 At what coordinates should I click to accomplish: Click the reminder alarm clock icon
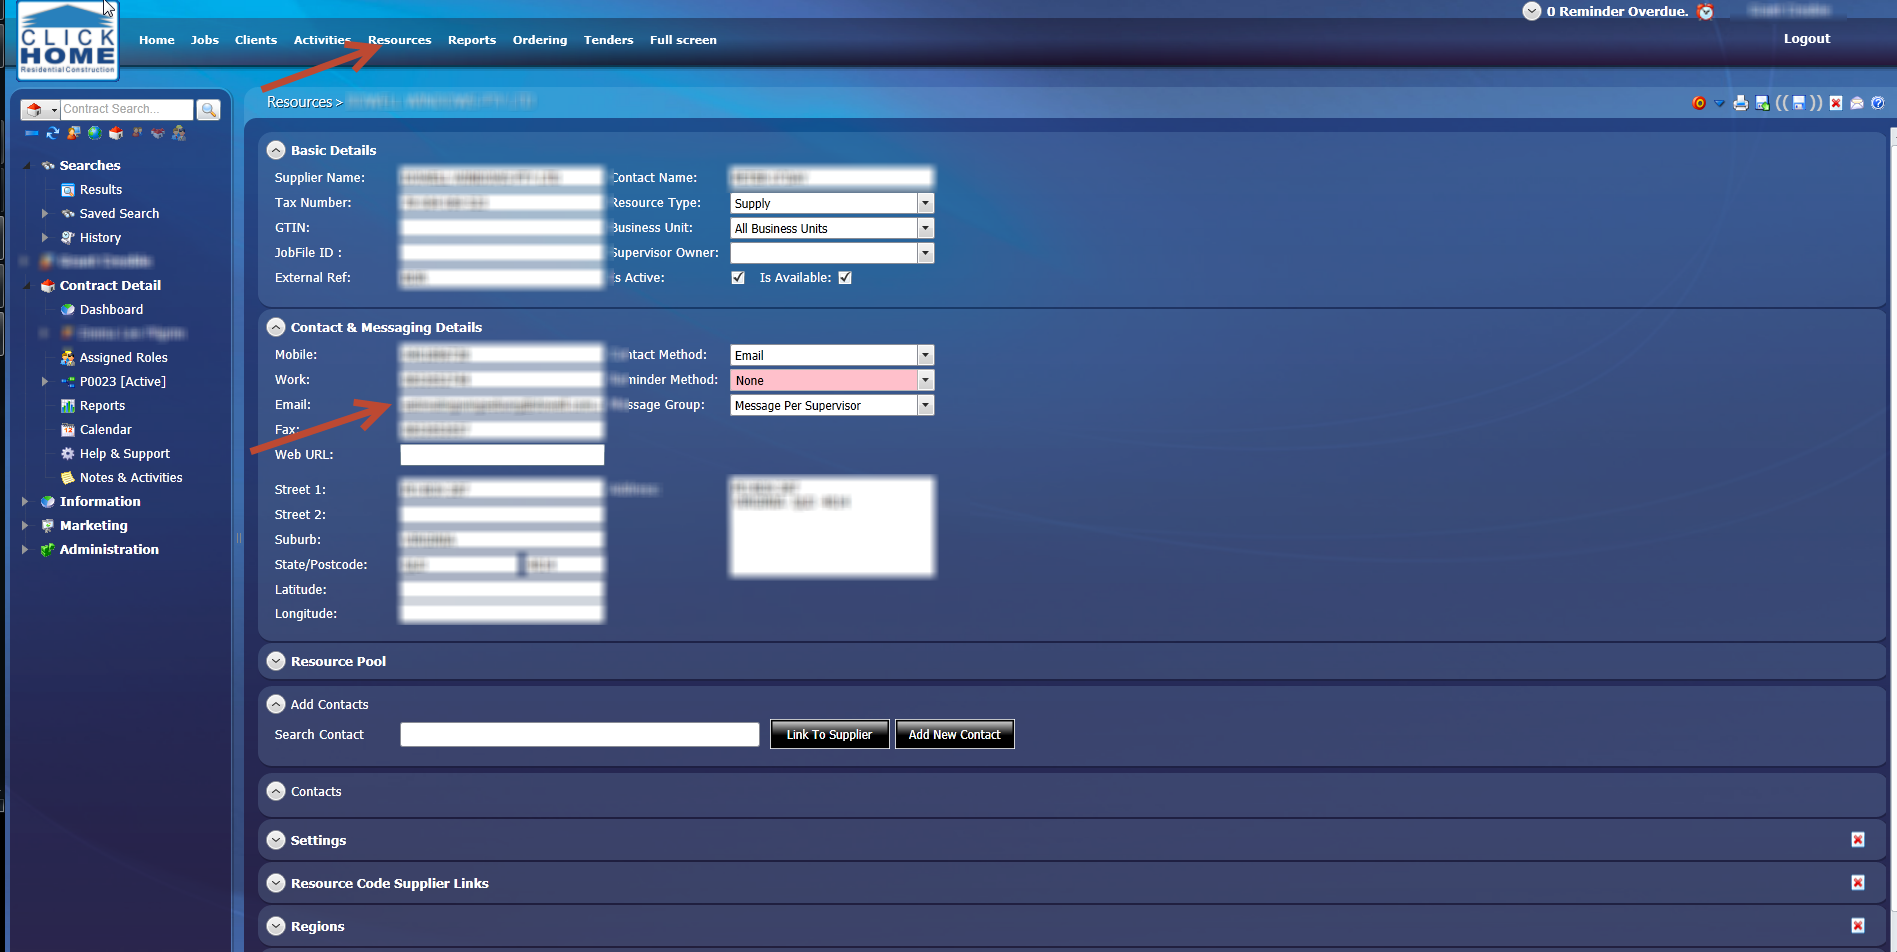(1706, 12)
